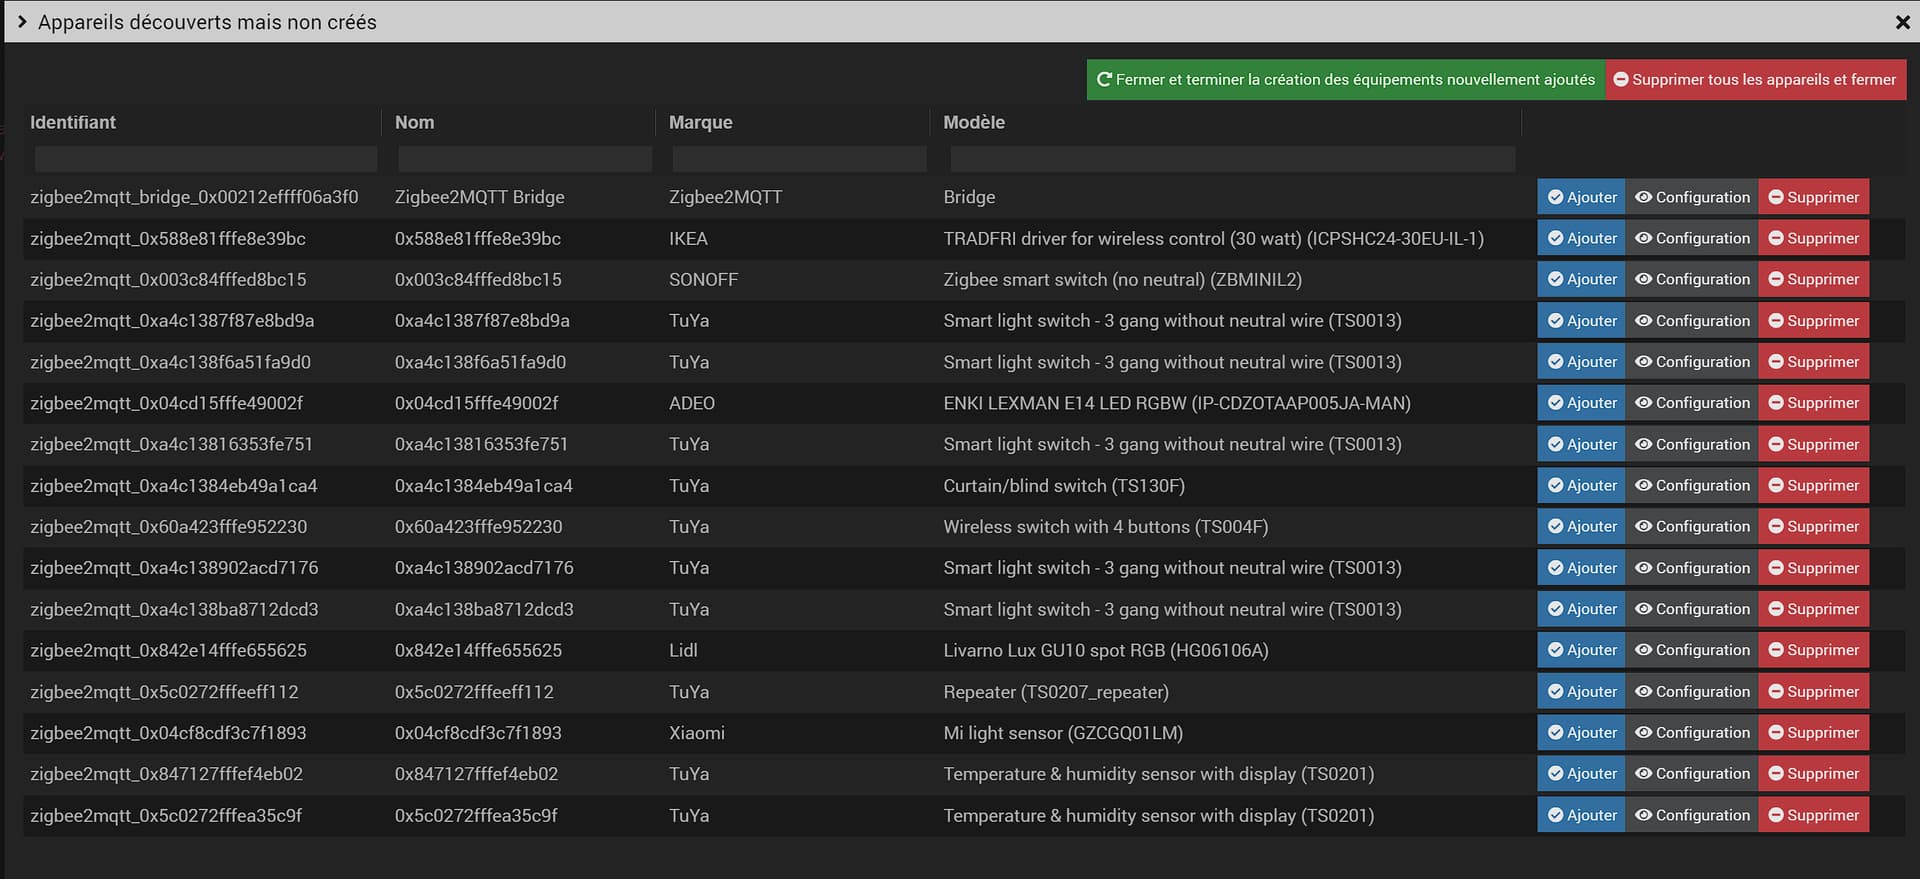Open Configuration for Curtain/blind switch TS130F
Viewport: 1920px width, 879px height.
point(1692,485)
